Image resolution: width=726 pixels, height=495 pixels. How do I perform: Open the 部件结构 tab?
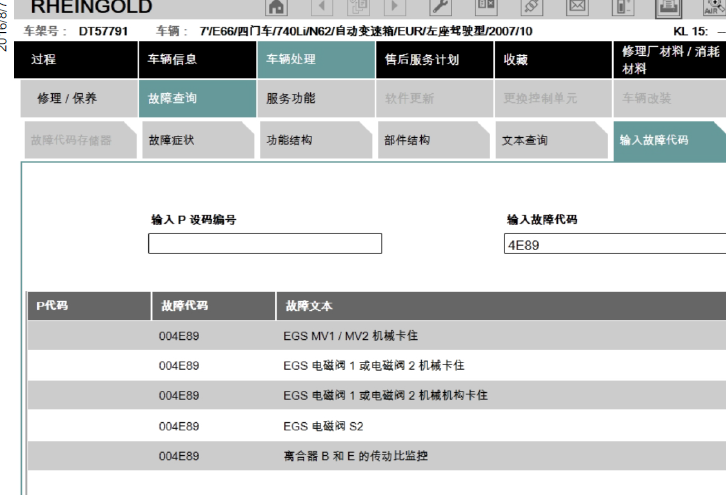point(434,140)
